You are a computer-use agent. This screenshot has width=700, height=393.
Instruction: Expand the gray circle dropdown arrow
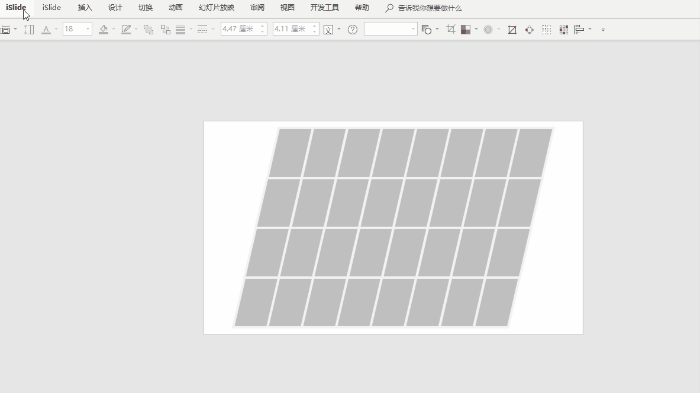coord(499,29)
